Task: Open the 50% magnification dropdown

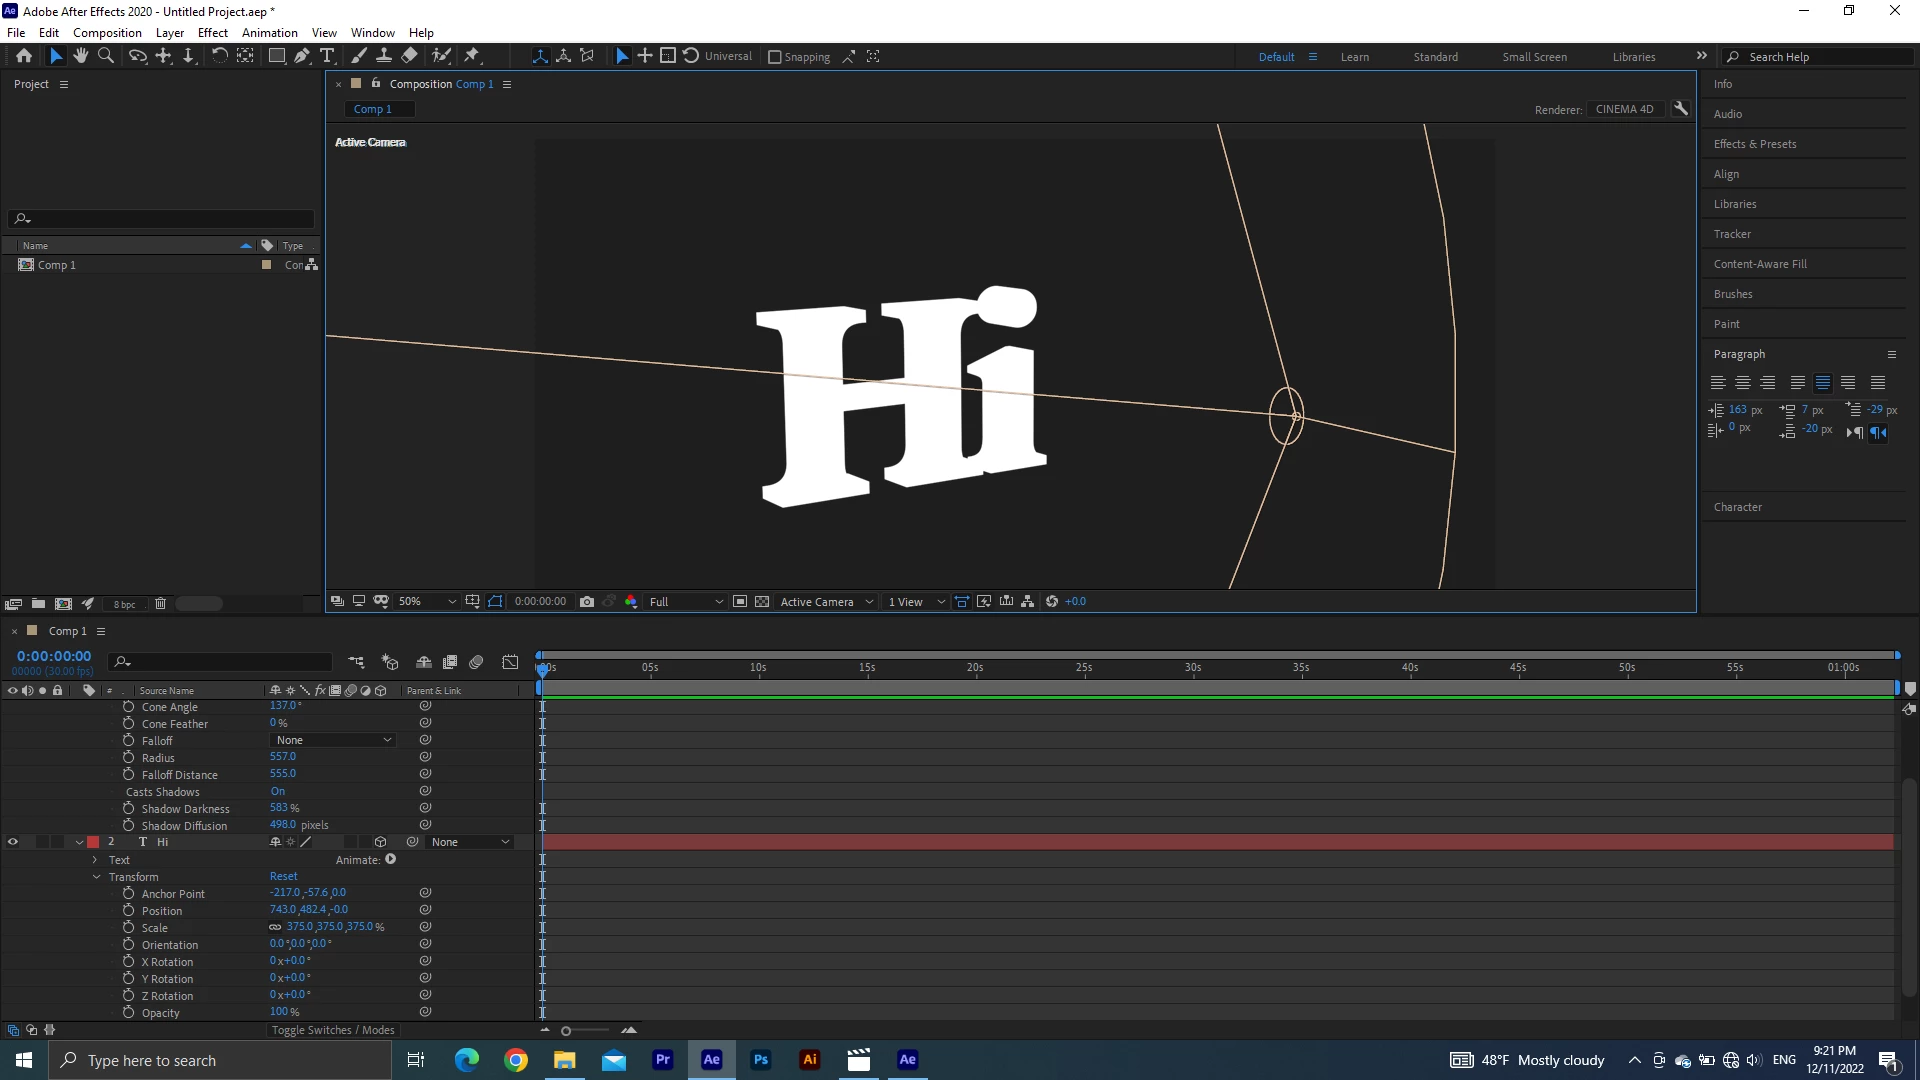Action: pos(427,602)
